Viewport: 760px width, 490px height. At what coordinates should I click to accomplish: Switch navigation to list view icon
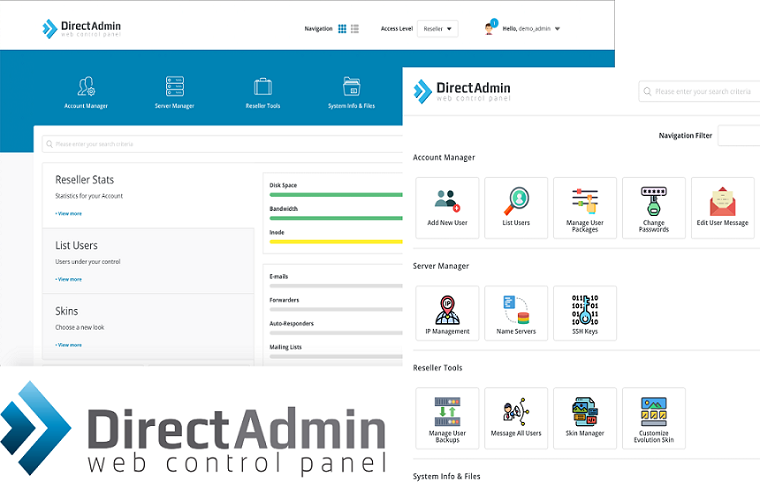tap(355, 29)
